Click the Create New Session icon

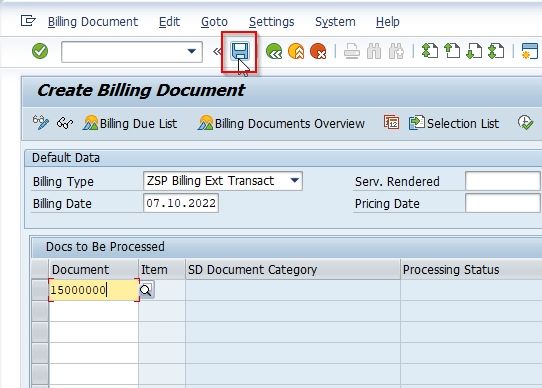click(x=529, y=51)
